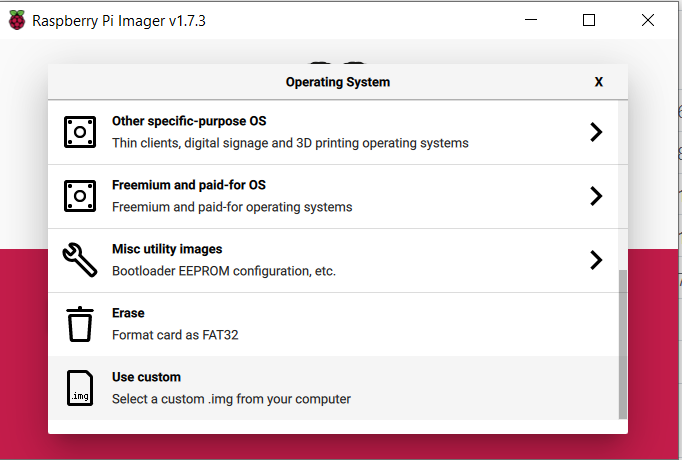Choose the "Use custom" option label
Viewport: 682px width, 460px height.
click(146, 377)
